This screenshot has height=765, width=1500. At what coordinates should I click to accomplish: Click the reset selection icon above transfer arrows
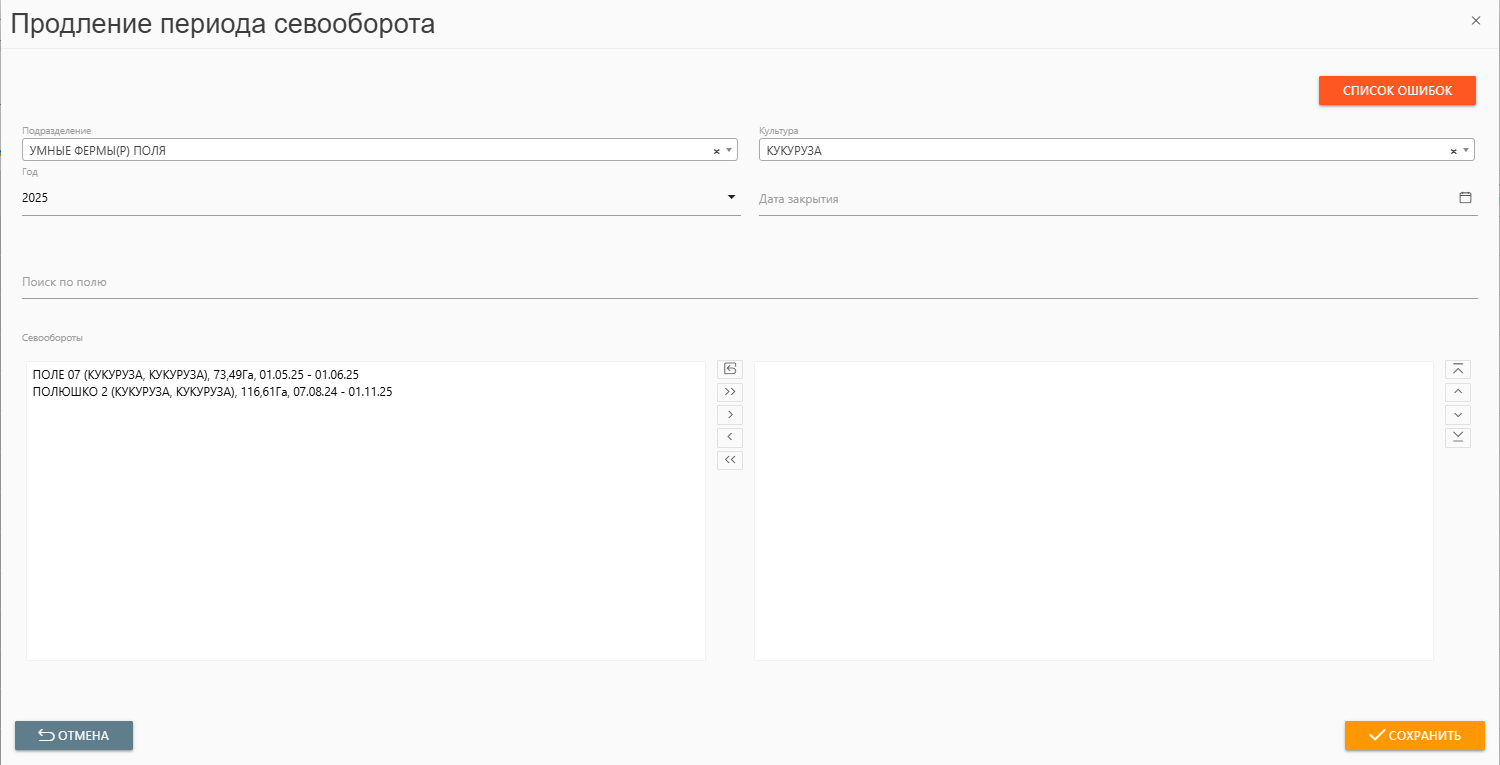tap(730, 369)
